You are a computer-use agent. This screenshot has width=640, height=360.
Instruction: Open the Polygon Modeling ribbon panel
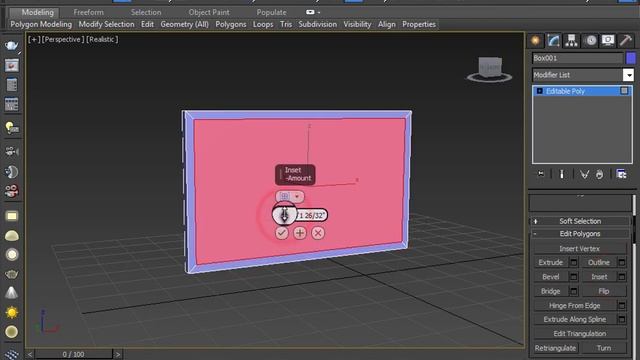(41, 24)
